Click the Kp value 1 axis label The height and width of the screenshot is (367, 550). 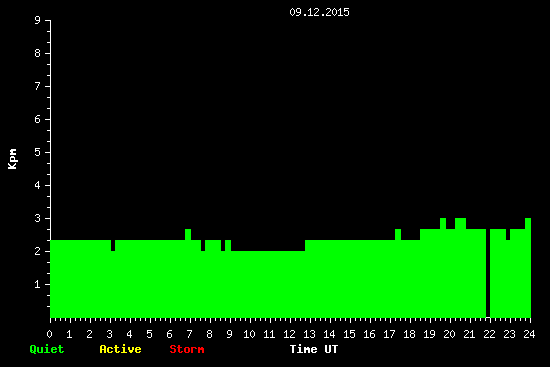37,284
